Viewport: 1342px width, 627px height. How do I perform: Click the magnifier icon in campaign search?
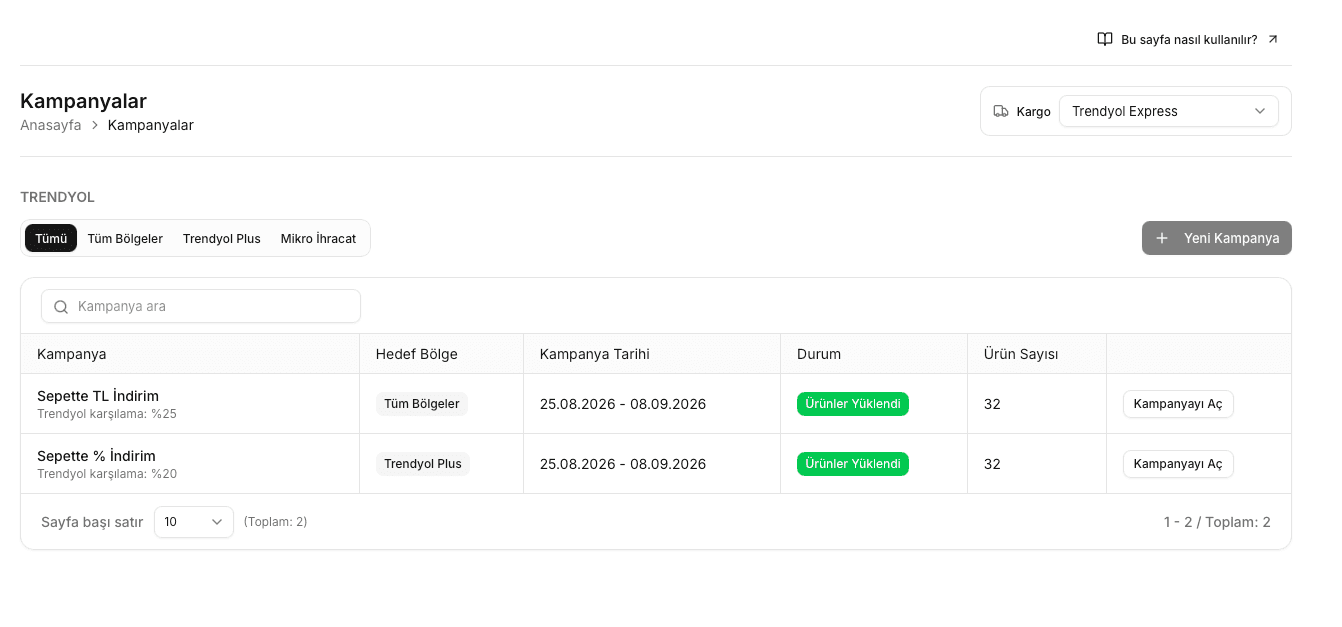pos(61,307)
